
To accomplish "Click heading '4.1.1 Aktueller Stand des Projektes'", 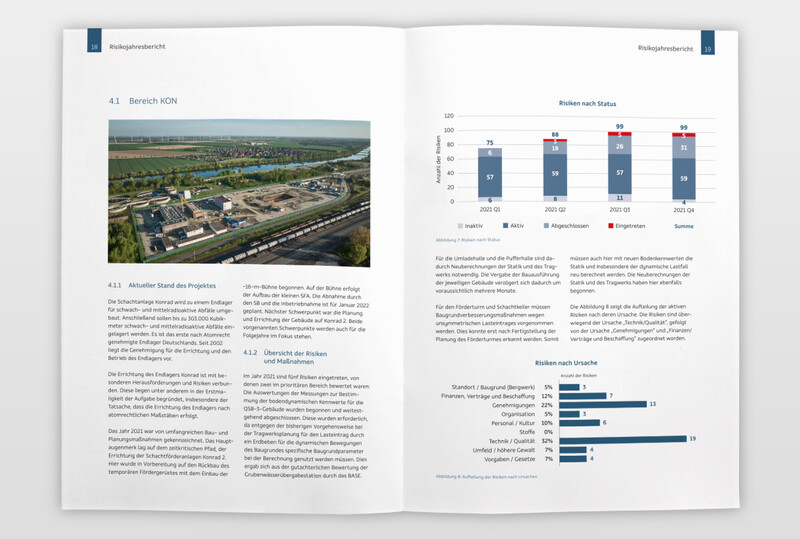I will [162, 285].
